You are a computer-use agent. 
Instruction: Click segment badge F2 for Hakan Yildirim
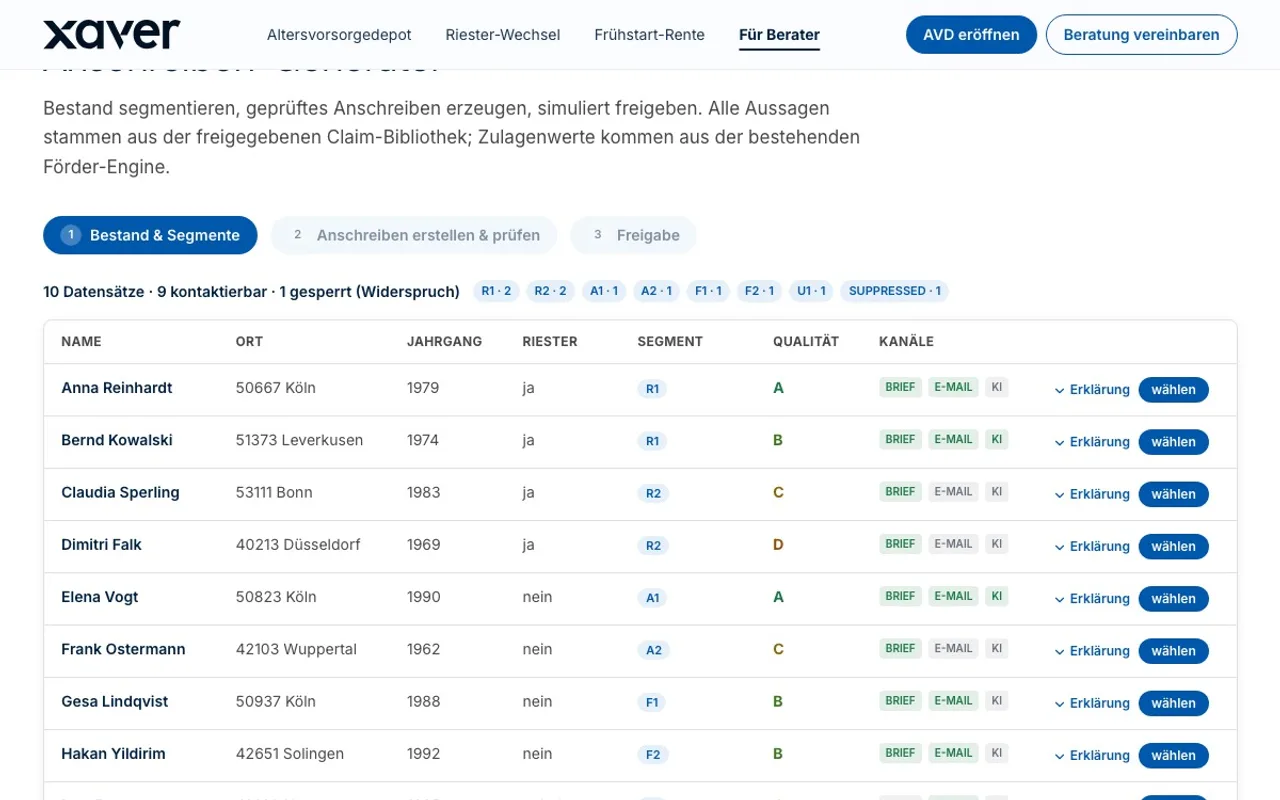[653, 755]
